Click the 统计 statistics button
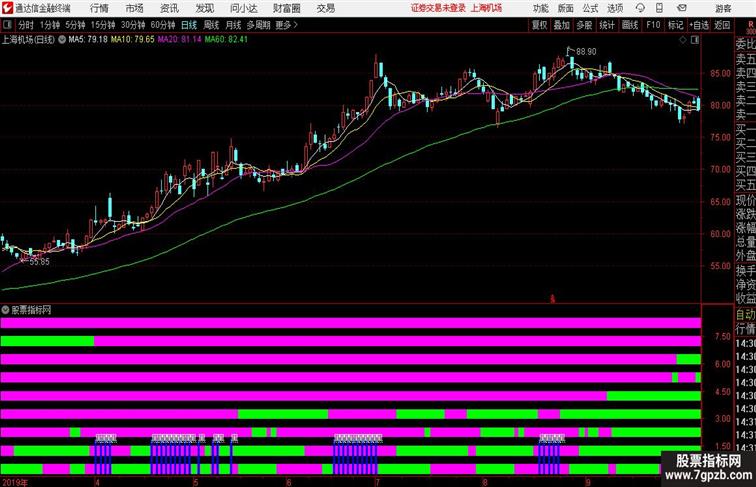Viewport: 756px width, 487px height. click(607, 25)
